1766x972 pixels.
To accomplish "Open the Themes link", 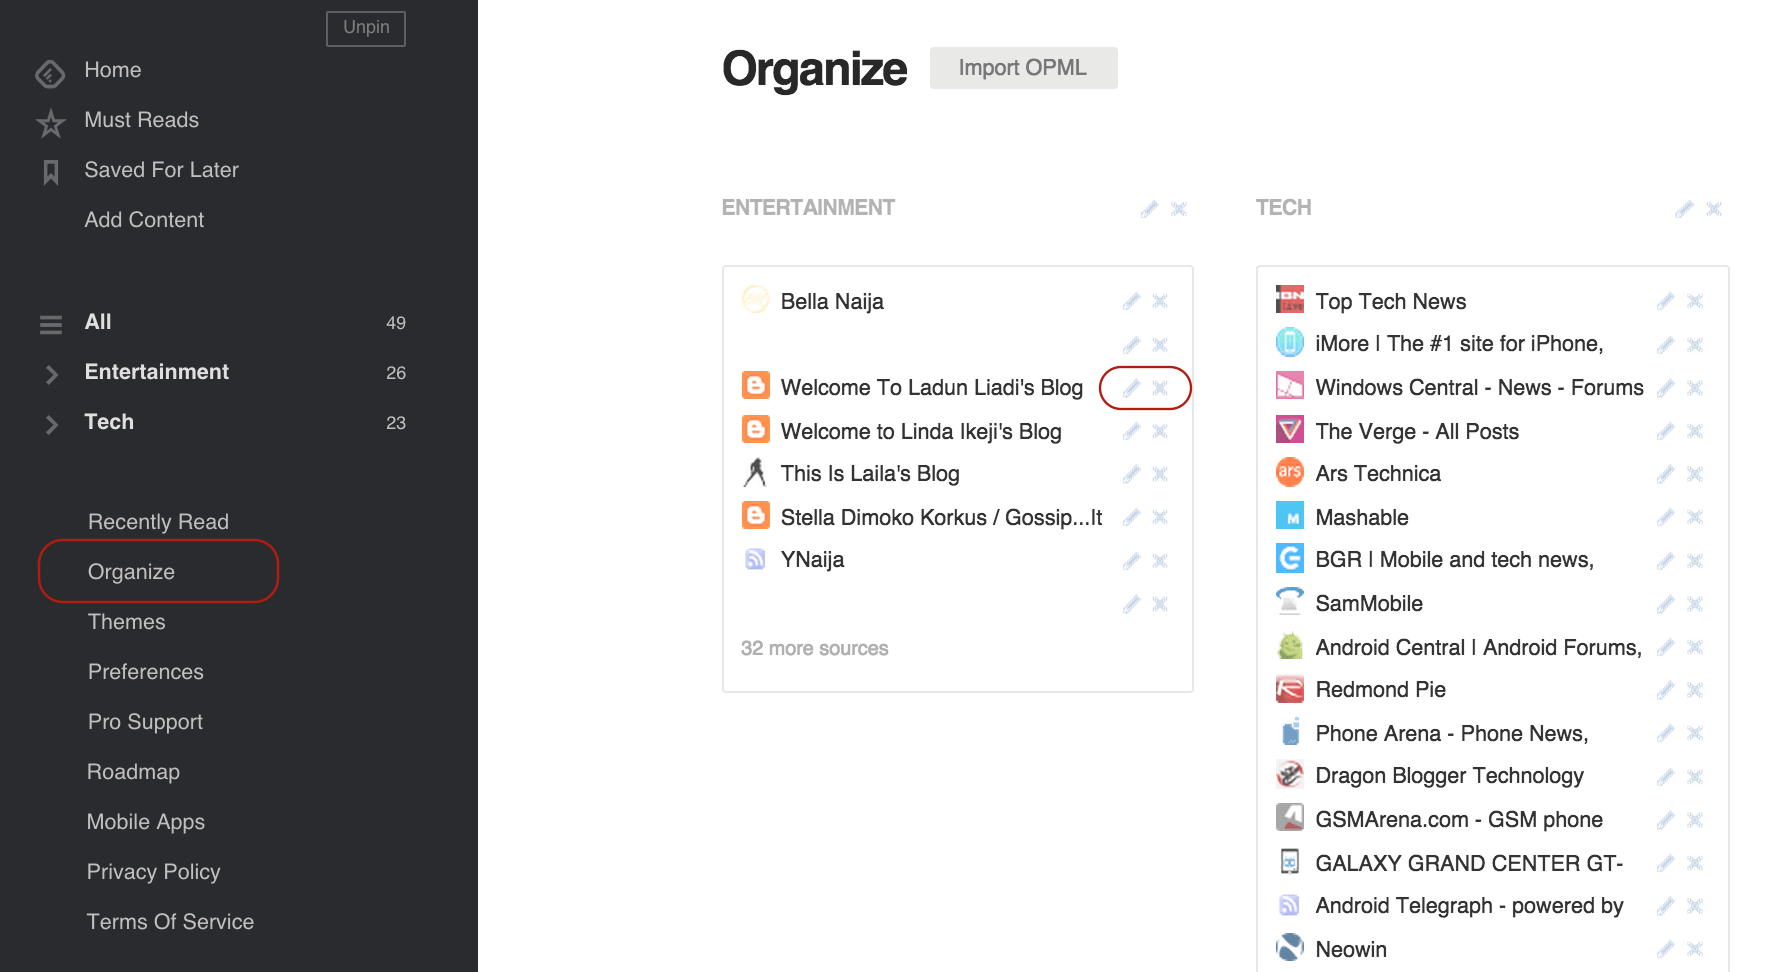I will pyautogui.click(x=126, y=622).
